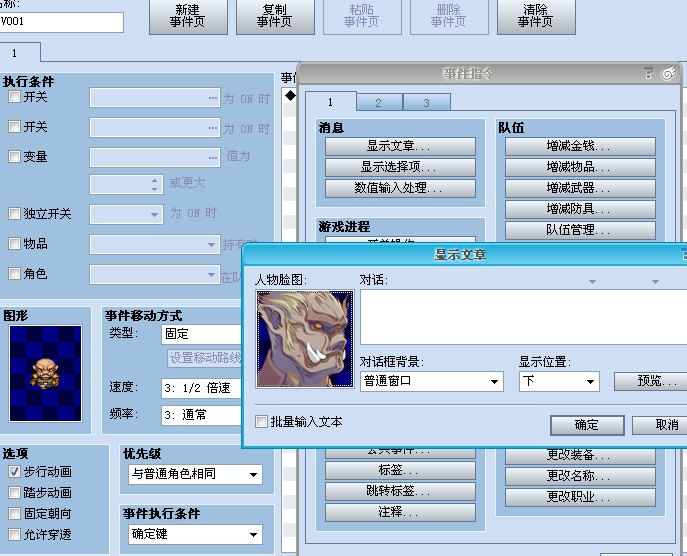Cancel the dialog with 取消
This screenshot has height=556, width=687.
(x=660, y=425)
